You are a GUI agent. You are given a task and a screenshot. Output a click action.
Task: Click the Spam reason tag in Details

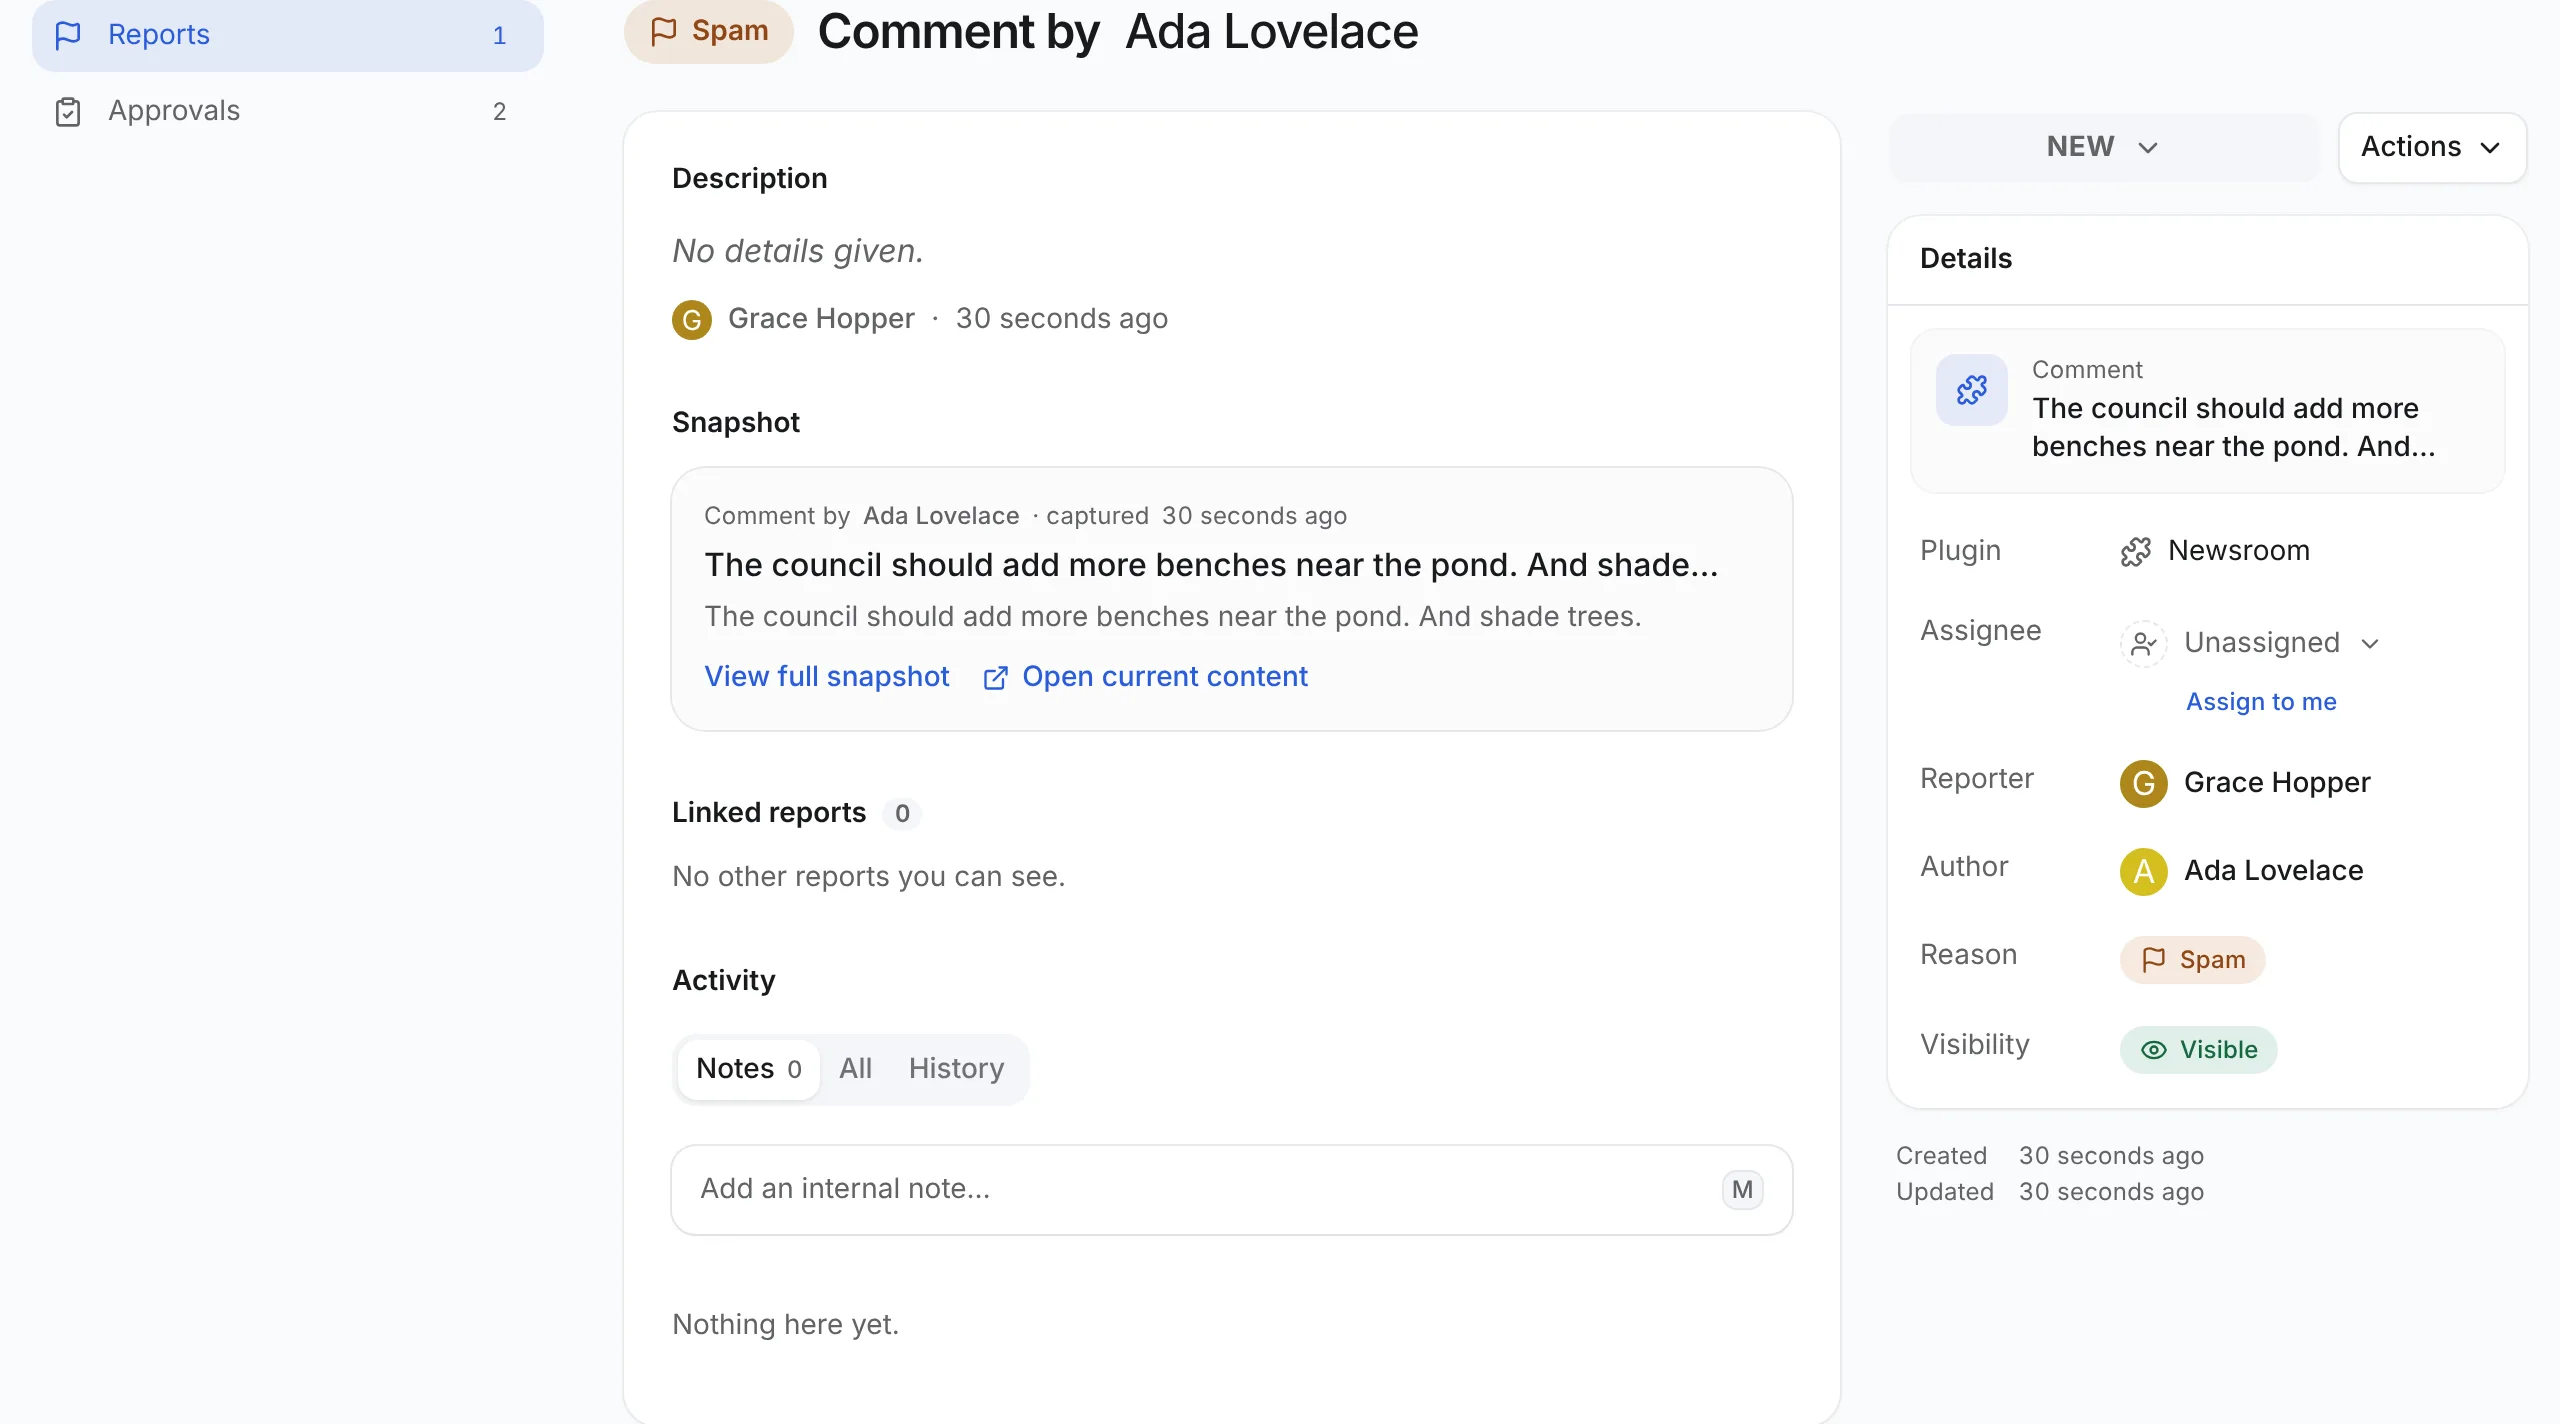2193,960
